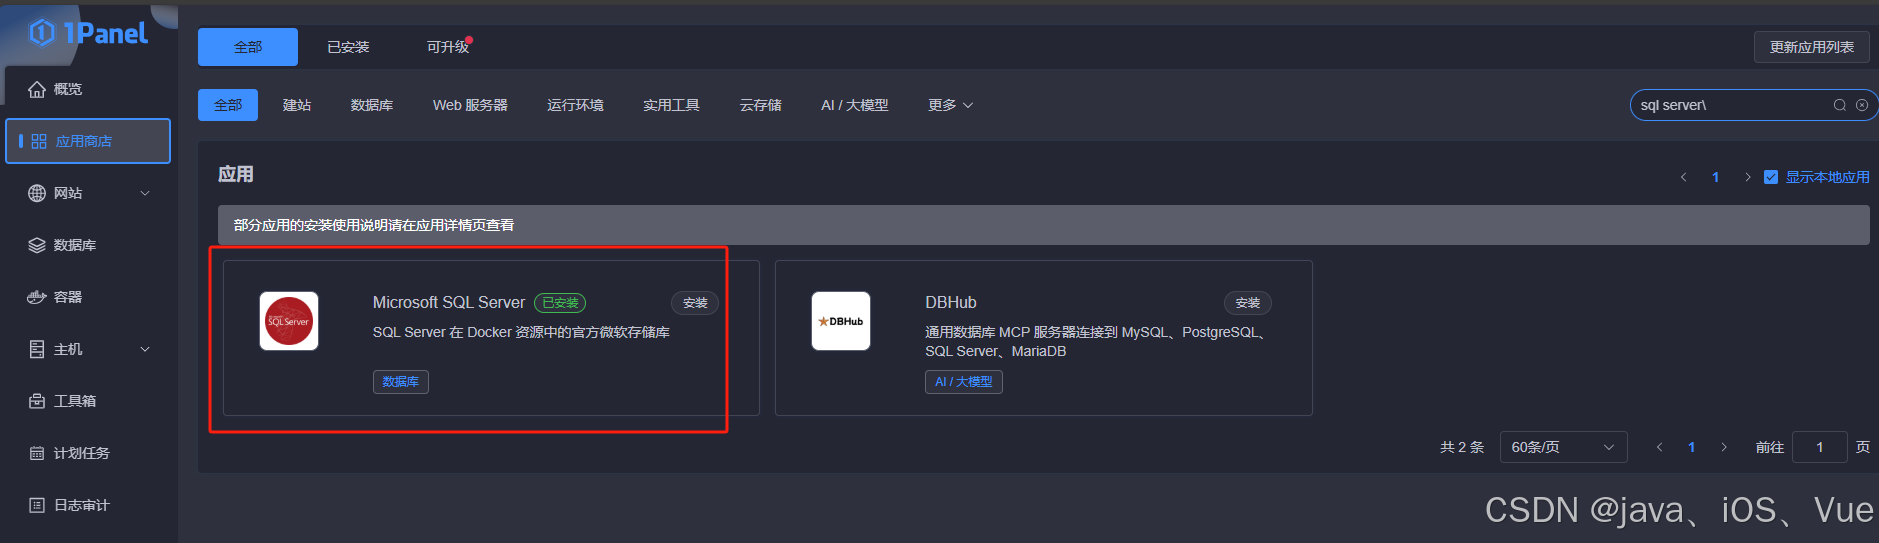This screenshot has height=543, width=1879.
Task: Click the 数据库 tag on SQL Server card
Action: 401,382
